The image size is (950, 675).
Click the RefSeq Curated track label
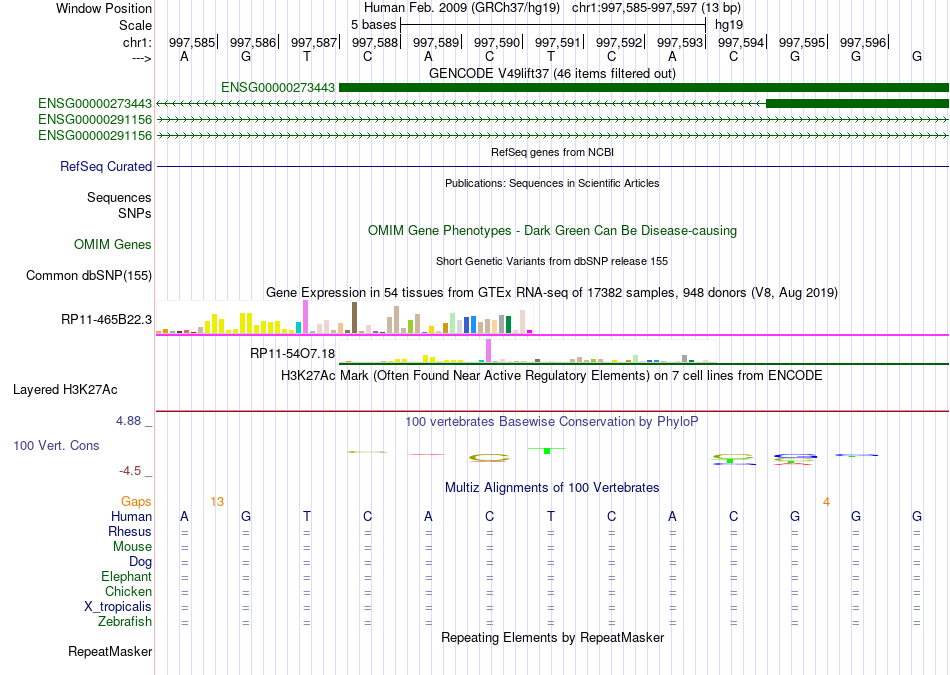click(x=105, y=166)
